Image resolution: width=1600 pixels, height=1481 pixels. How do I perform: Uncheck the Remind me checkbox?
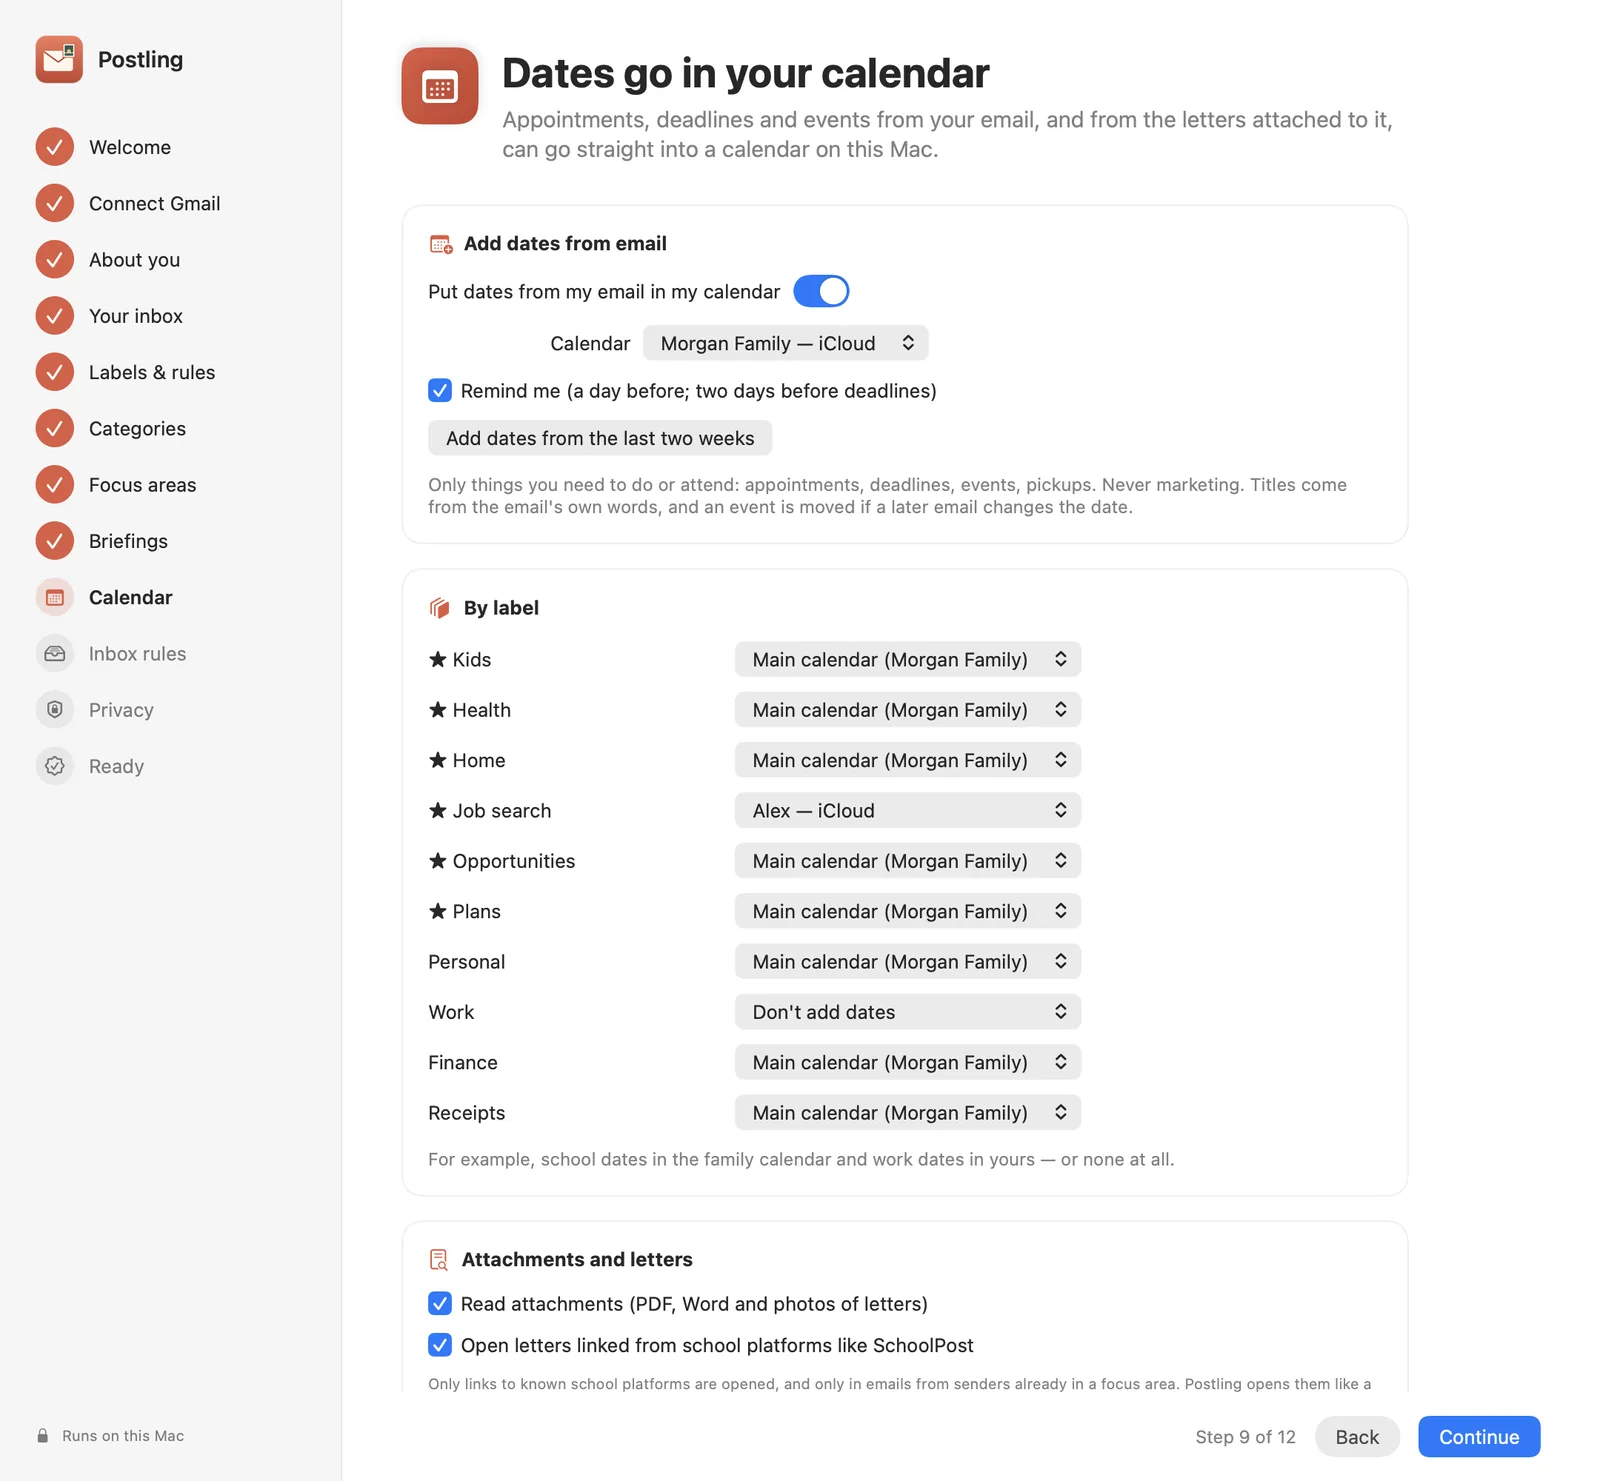[440, 391]
